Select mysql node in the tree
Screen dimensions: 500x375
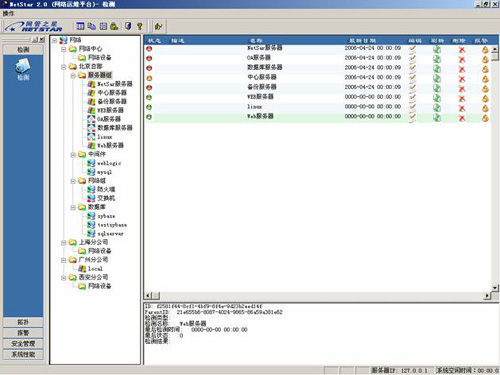point(104,172)
